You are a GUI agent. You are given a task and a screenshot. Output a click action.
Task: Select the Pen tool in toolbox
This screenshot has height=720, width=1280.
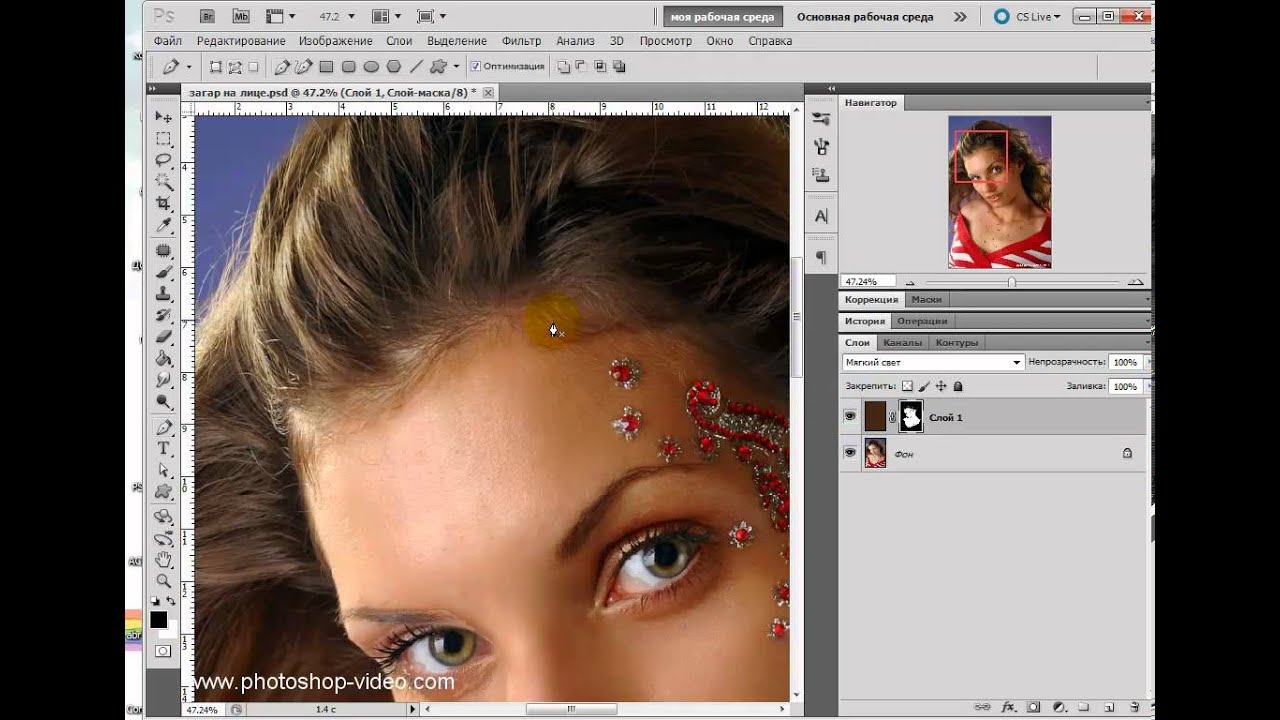pyautogui.click(x=163, y=428)
